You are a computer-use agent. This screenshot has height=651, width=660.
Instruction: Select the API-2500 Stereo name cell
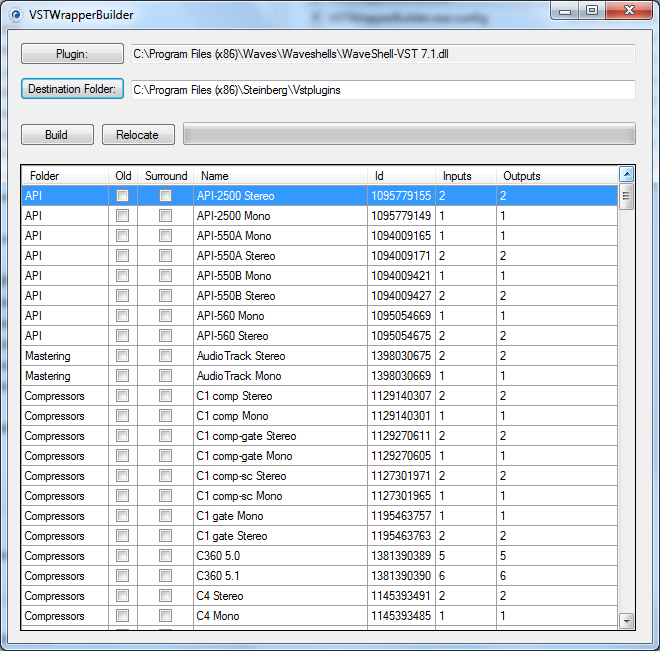pyautogui.click(x=280, y=196)
